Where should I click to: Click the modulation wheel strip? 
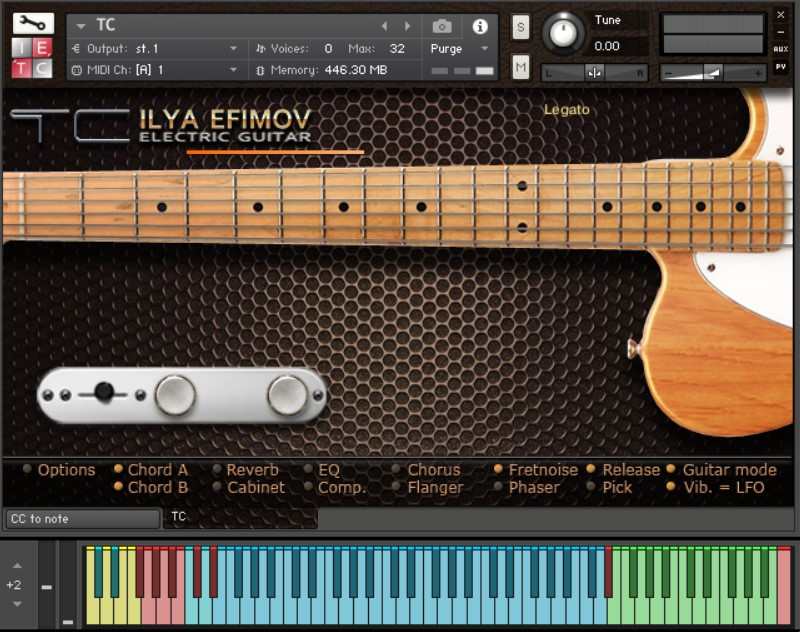67,586
